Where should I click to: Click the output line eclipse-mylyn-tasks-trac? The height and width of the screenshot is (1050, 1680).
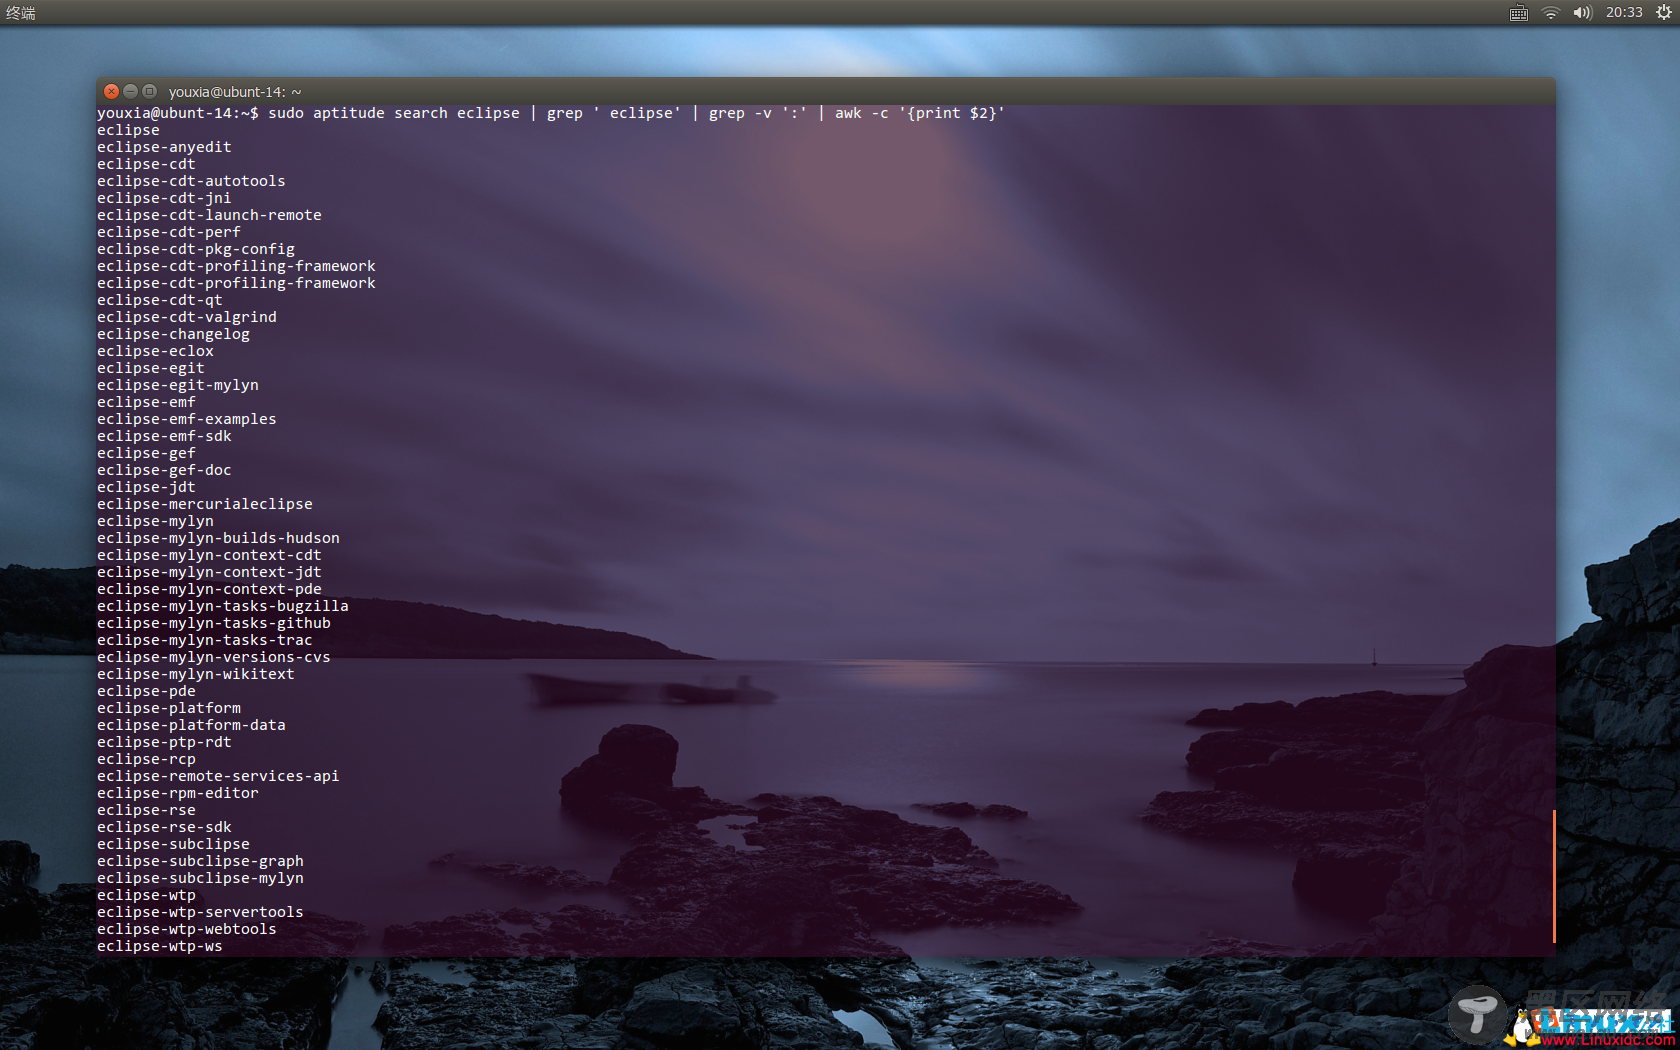click(205, 640)
